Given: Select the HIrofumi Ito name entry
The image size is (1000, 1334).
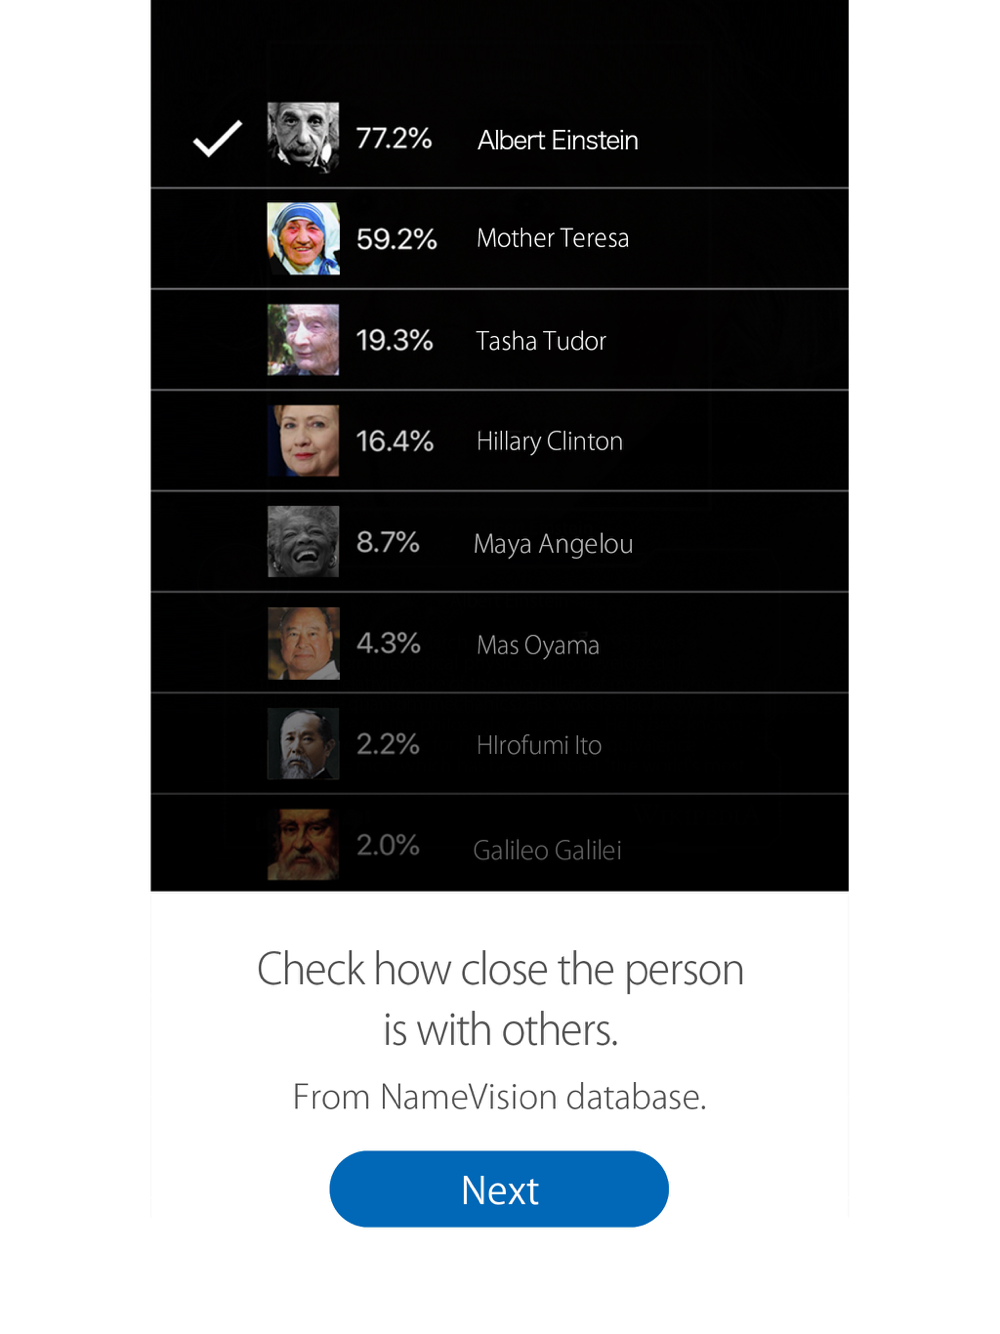Looking at the screenshot, I should [x=539, y=745].
